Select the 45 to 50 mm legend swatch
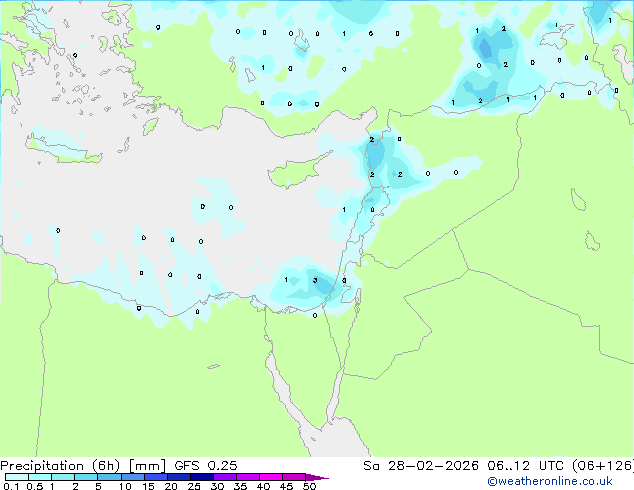634x490 pixels. click(x=294, y=477)
